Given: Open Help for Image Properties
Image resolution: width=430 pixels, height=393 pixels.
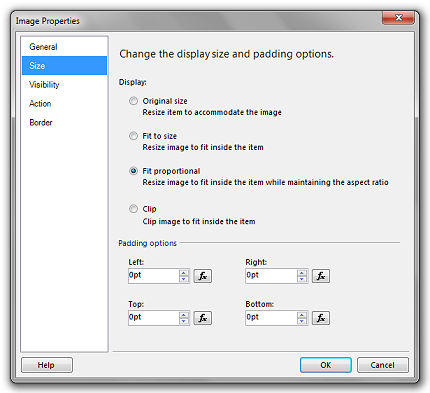Looking at the screenshot, I should [47, 365].
